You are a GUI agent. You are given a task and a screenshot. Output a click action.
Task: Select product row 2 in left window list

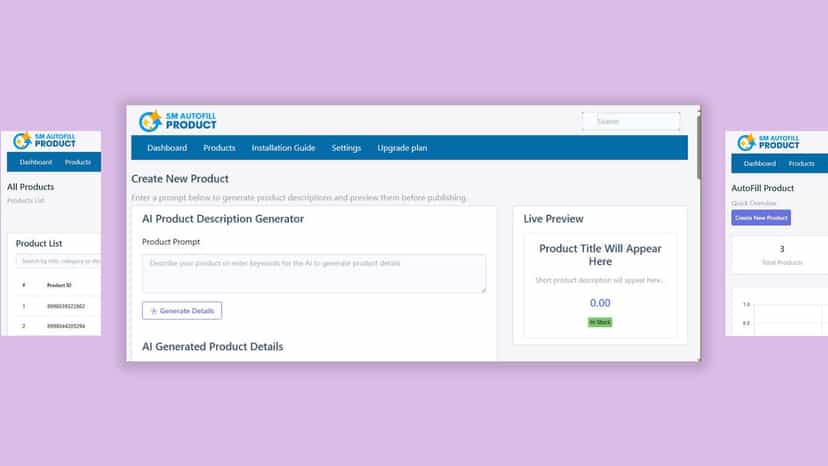(55, 326)
